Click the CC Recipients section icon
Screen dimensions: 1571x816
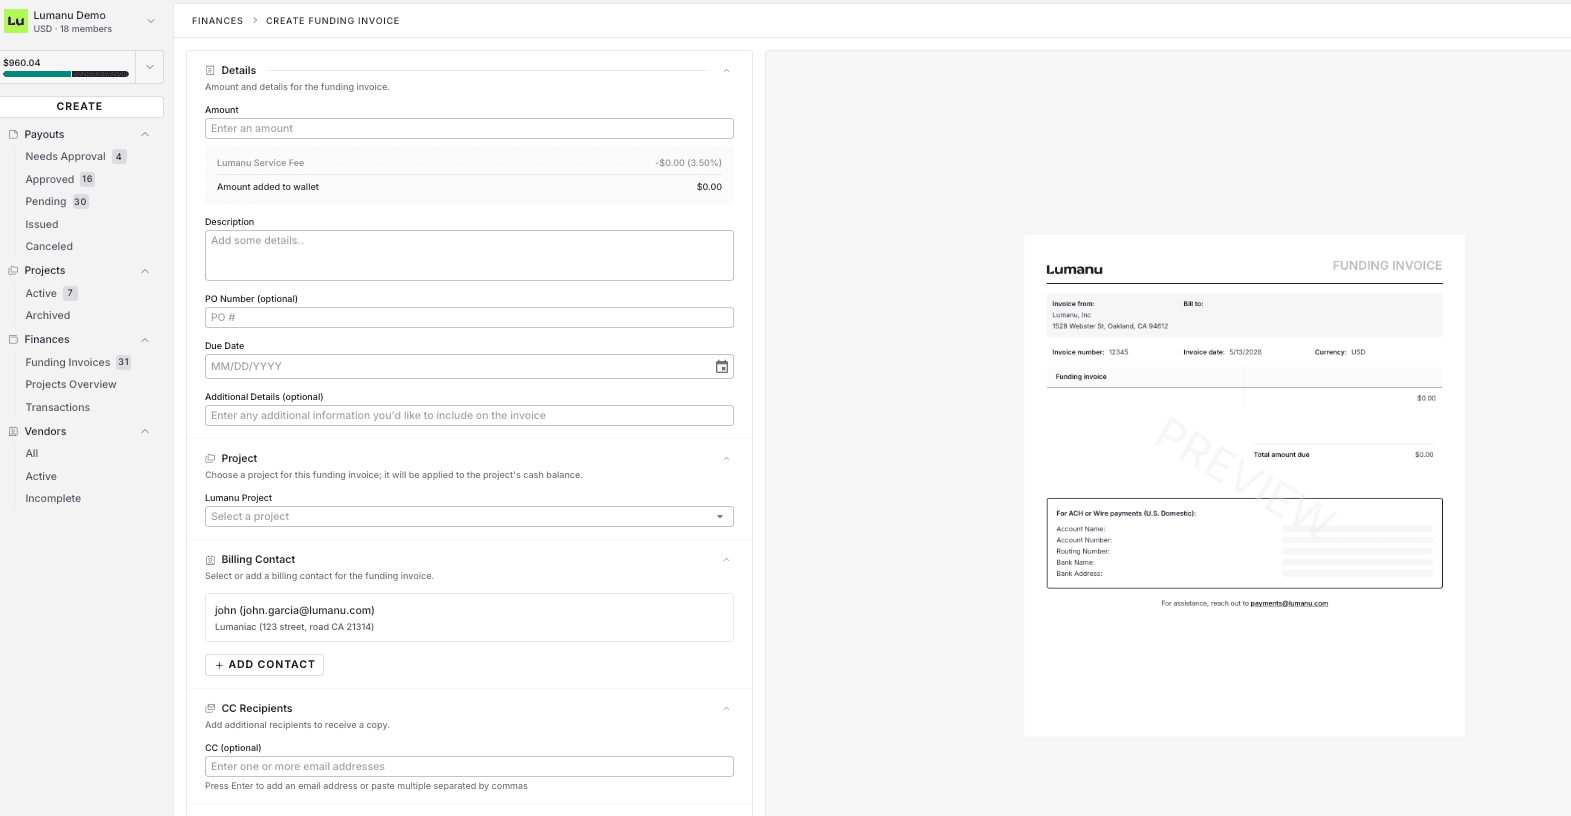tap(210, 708)
